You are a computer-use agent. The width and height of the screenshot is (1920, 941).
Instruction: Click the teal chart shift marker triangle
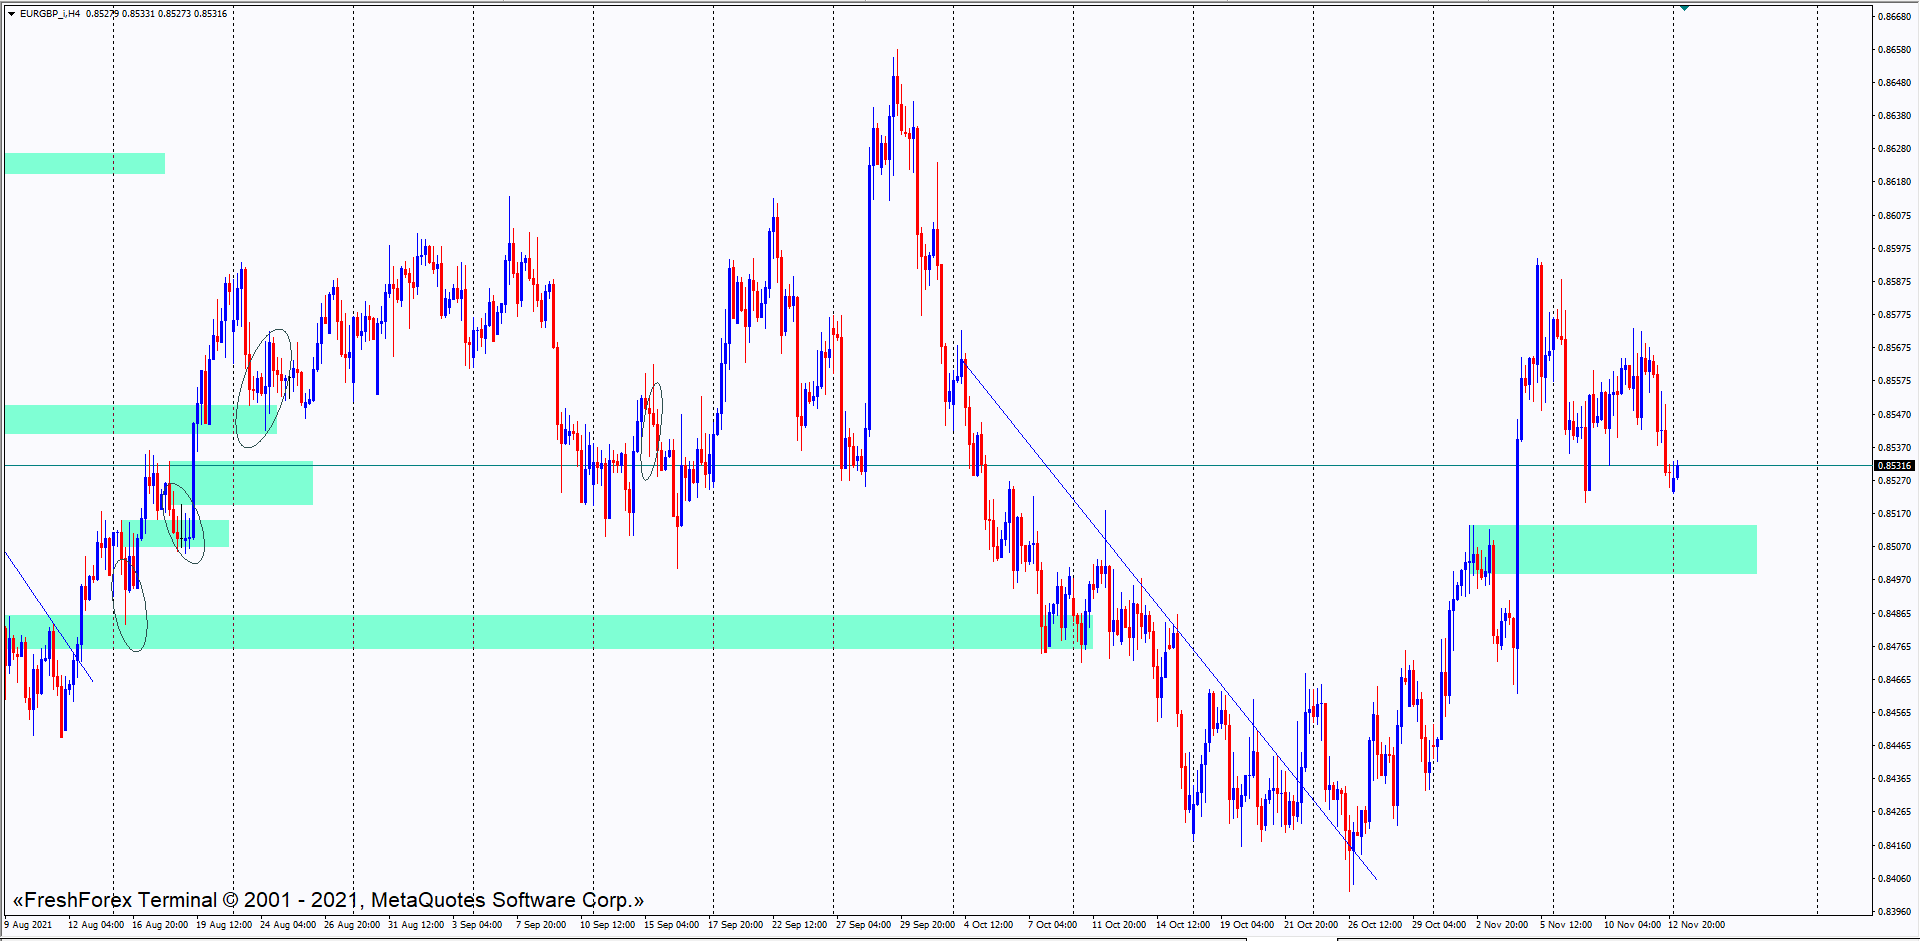pos(1684,8)
